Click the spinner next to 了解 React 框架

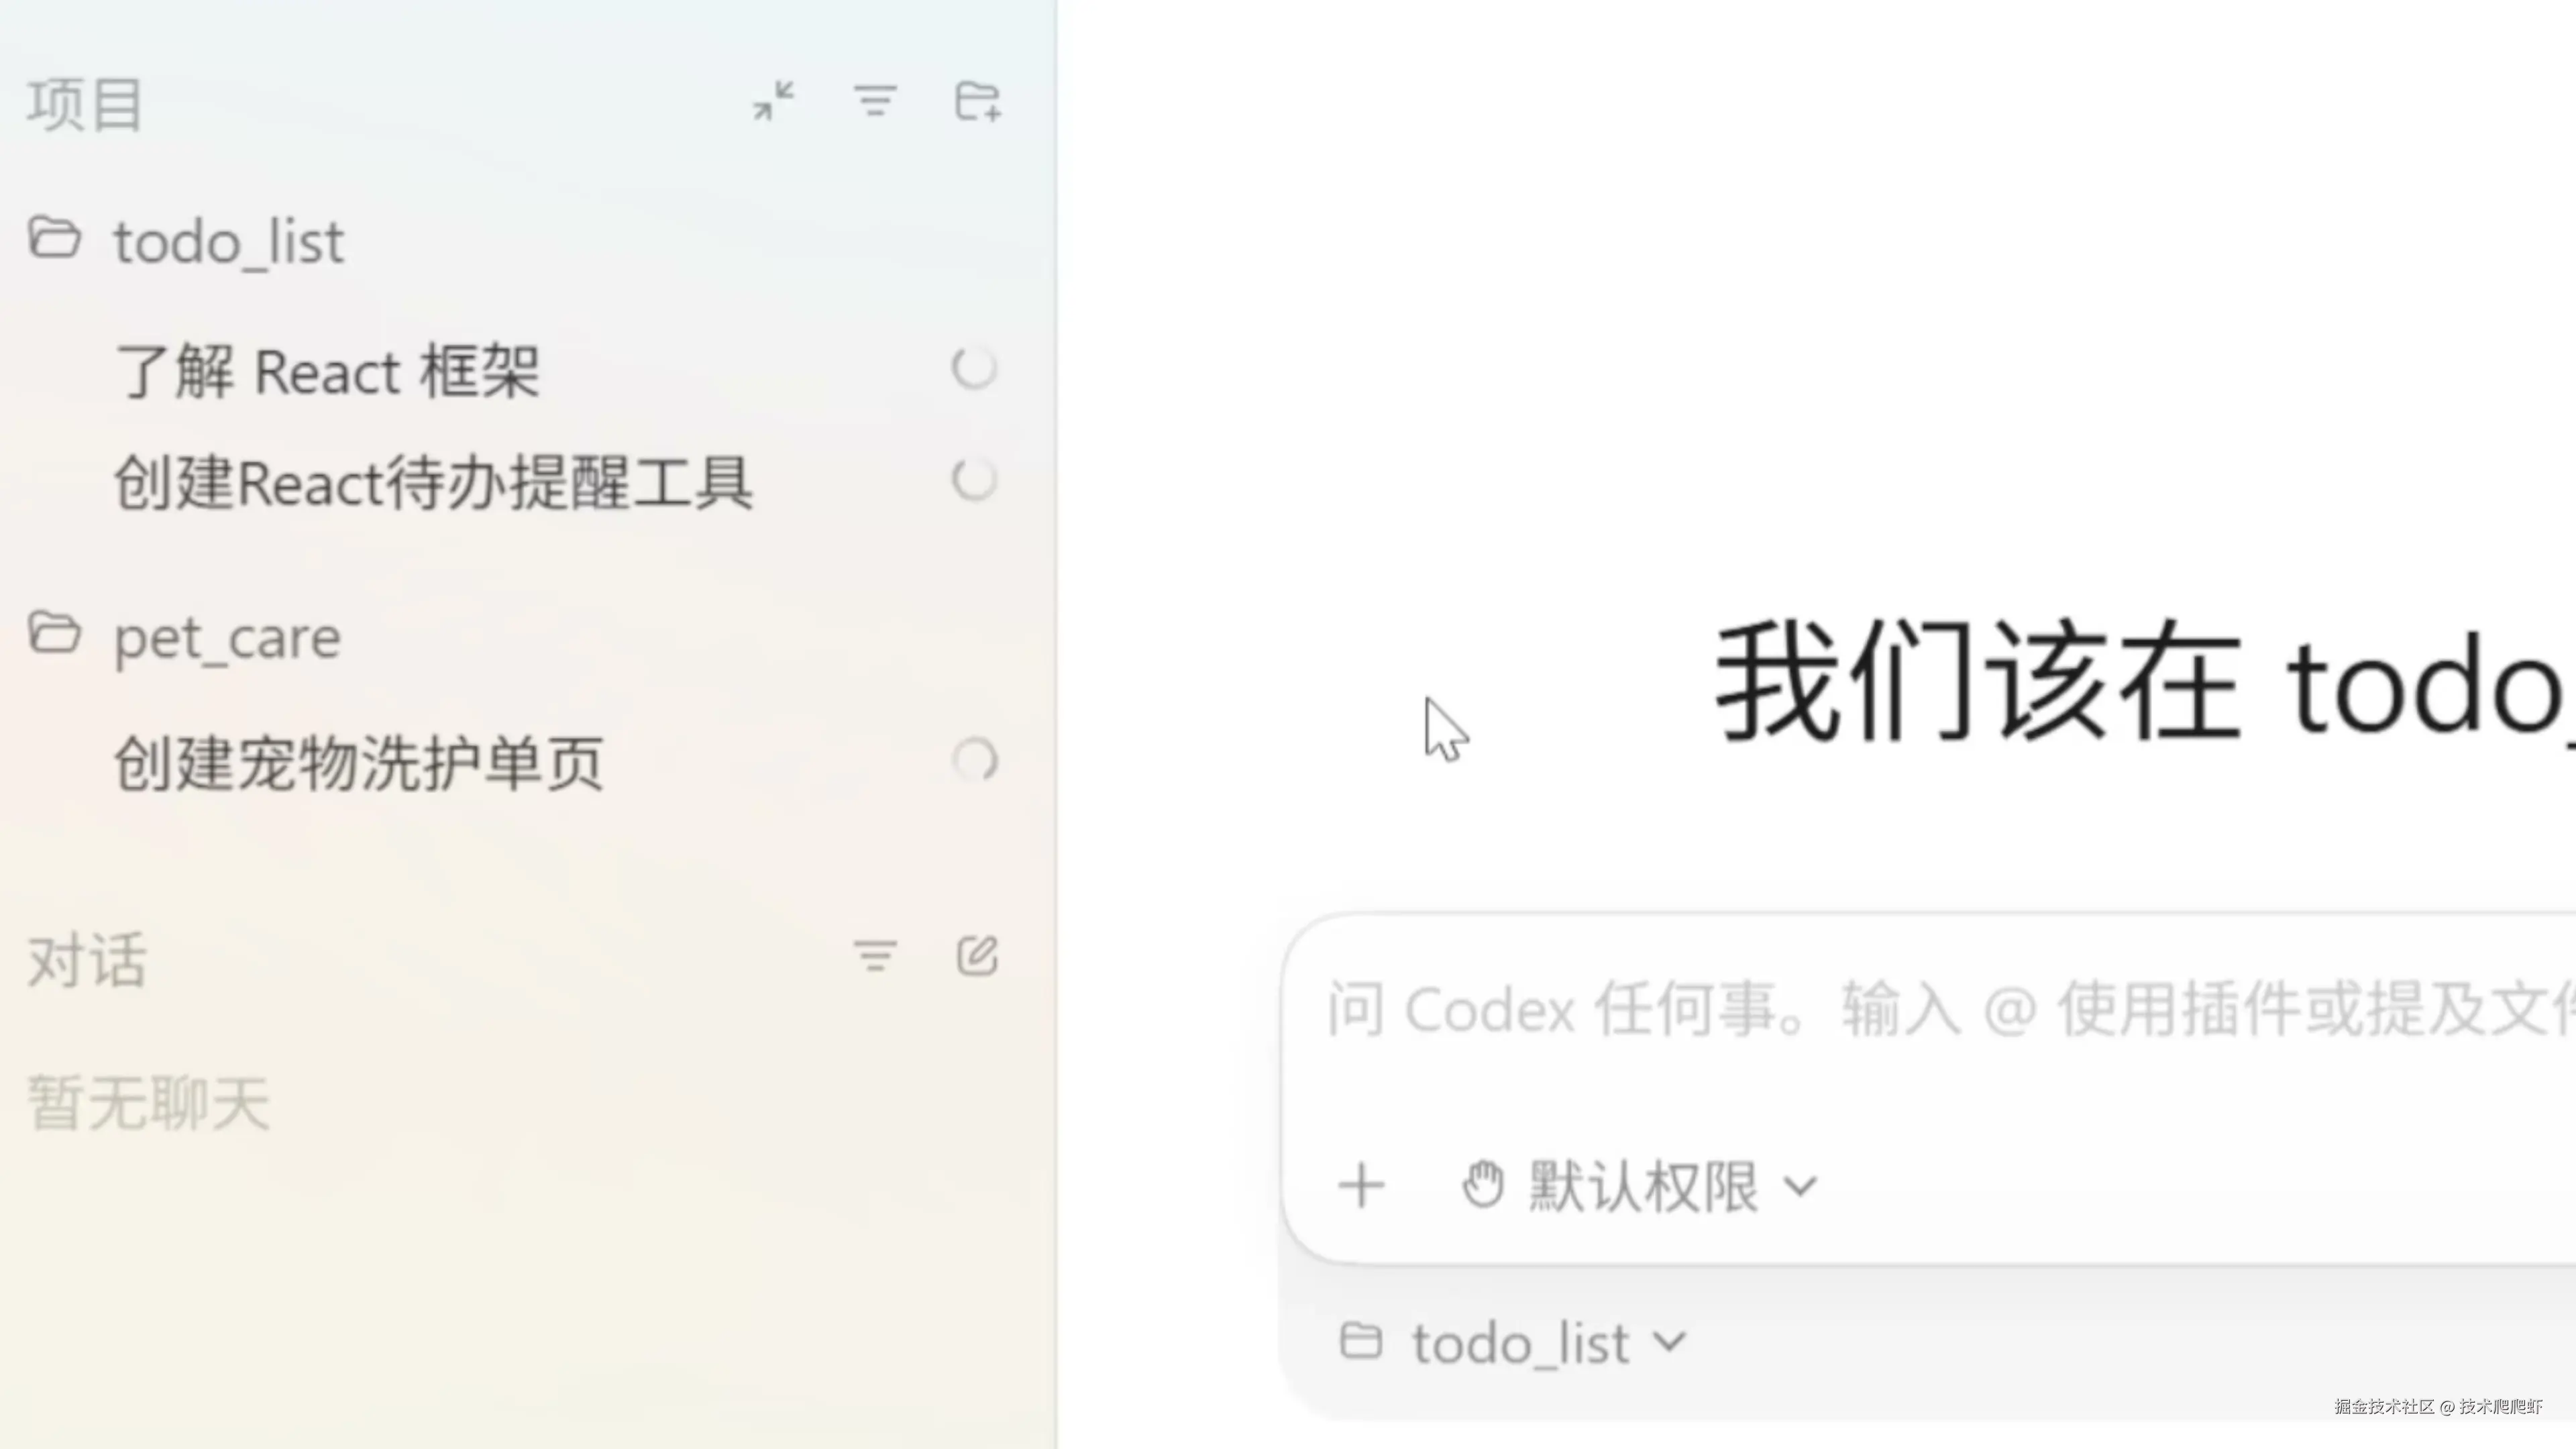[x=974, y=369]
